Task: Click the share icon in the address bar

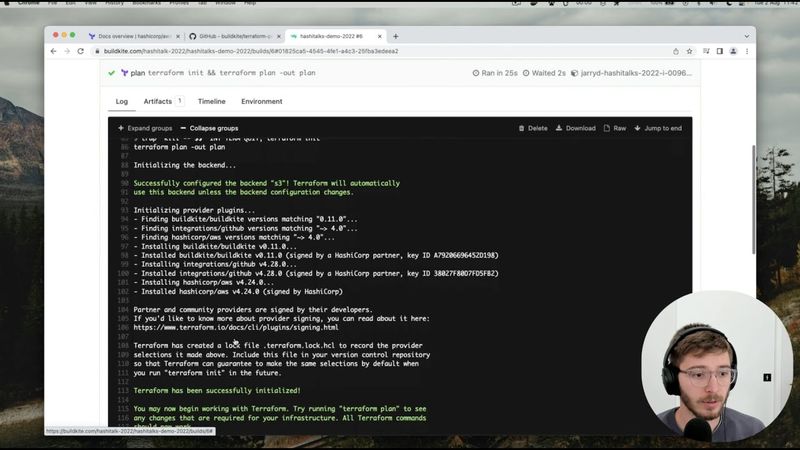Action: pyautogui.click(x=676, y=51)
